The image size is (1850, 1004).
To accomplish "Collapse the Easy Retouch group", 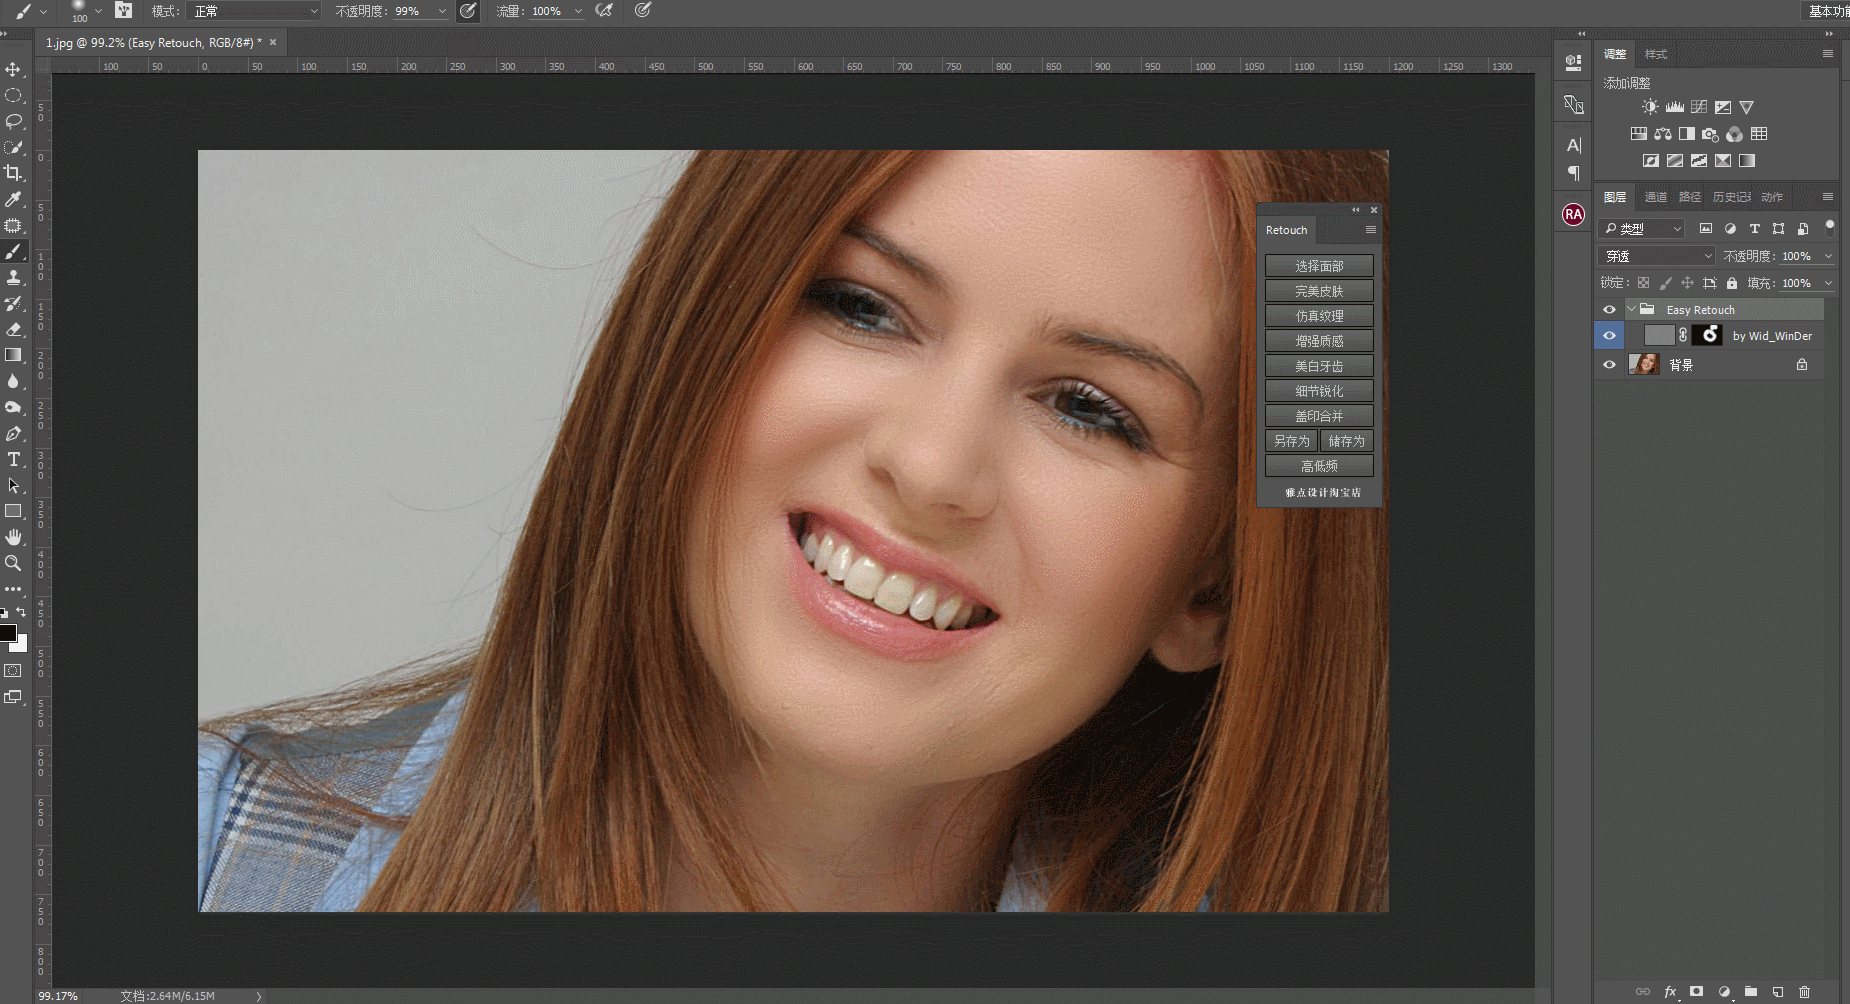I will click(1631, 309).
